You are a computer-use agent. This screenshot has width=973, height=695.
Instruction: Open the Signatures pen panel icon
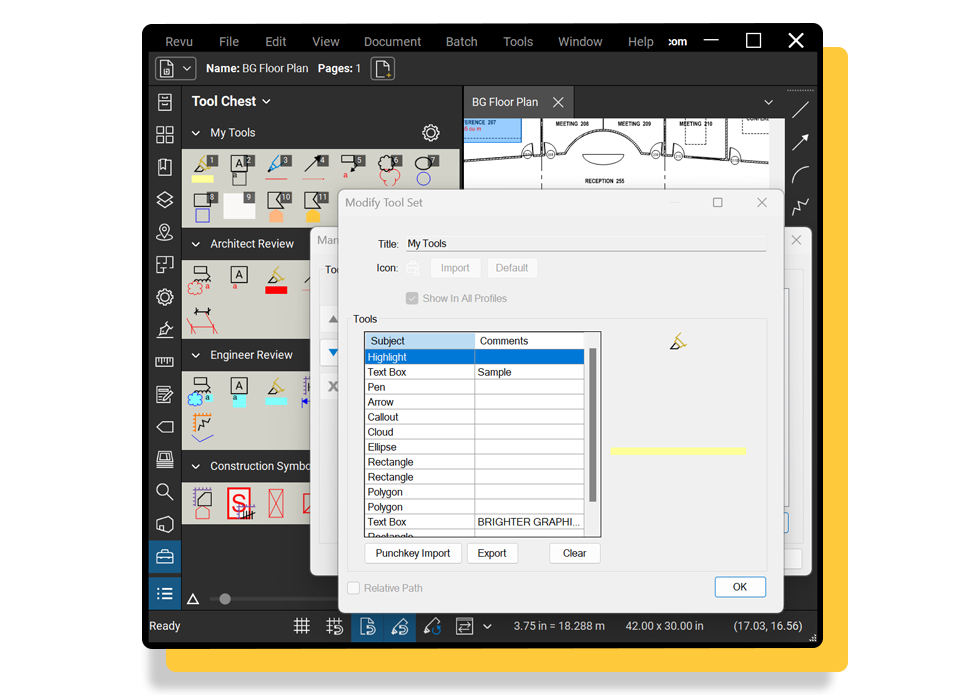pos(164,330)
